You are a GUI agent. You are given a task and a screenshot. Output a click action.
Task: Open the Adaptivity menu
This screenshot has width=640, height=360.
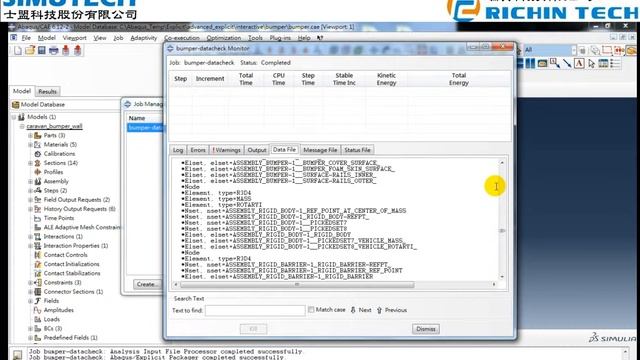pyautogui.click(x=144, y=38)
